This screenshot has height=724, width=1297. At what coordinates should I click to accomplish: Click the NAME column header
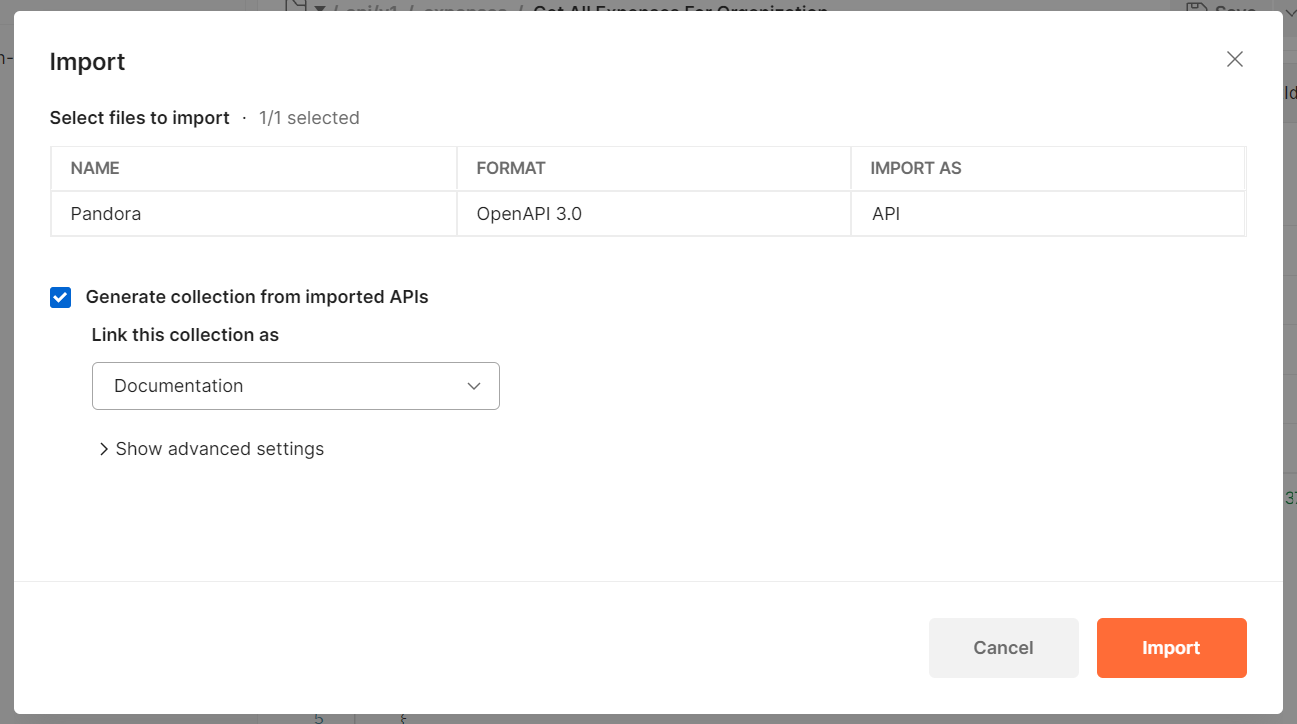point(95,168)
